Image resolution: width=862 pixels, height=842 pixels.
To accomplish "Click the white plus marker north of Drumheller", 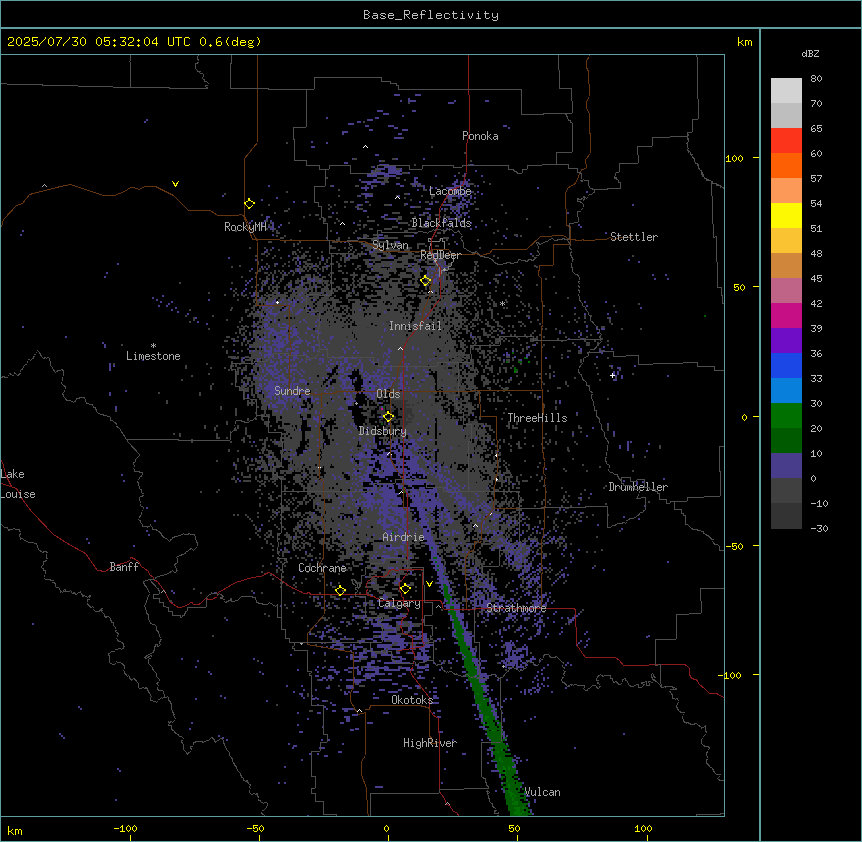I will tap(612, 375).
